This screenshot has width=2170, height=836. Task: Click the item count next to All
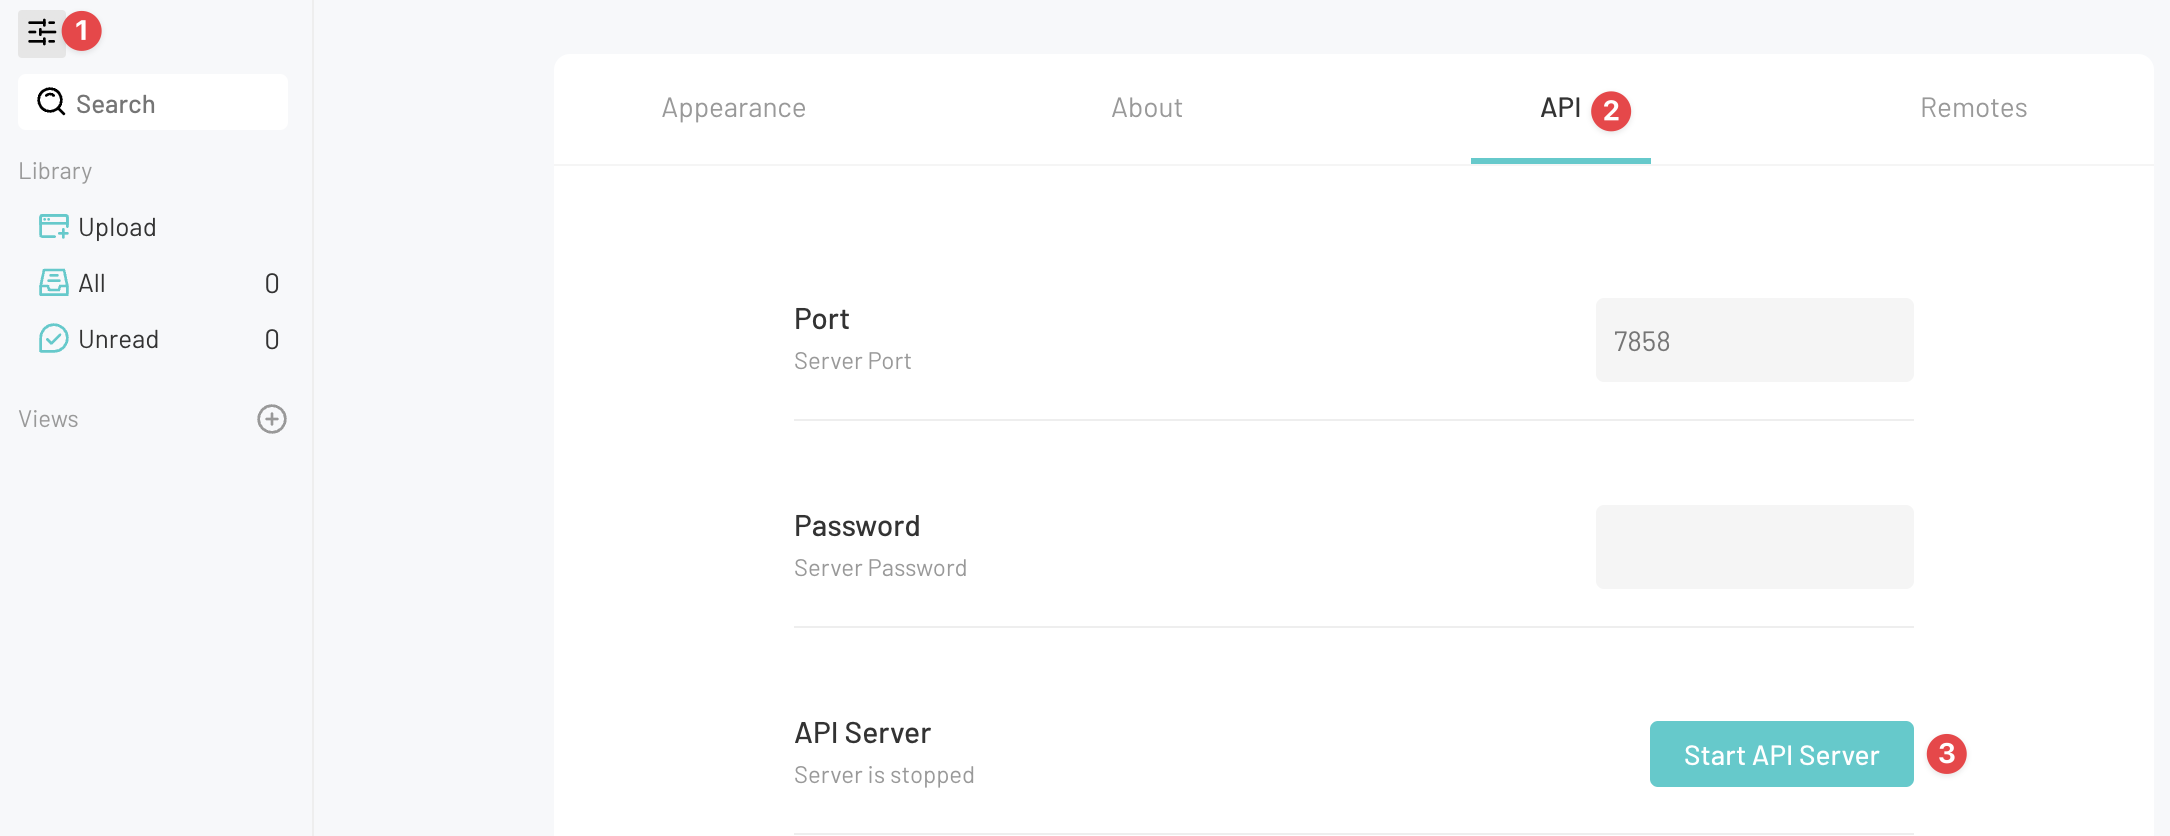(271, 284)
